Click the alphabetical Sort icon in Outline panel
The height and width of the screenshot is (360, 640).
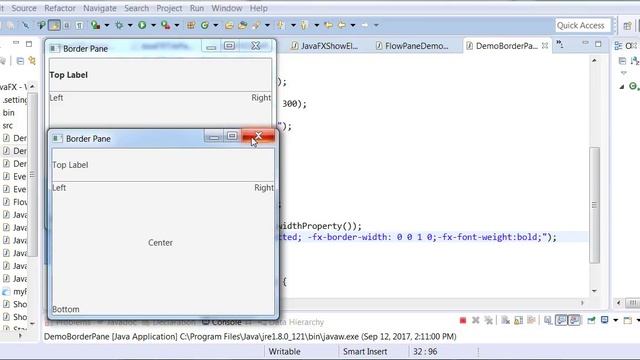(x=635, y=61)
